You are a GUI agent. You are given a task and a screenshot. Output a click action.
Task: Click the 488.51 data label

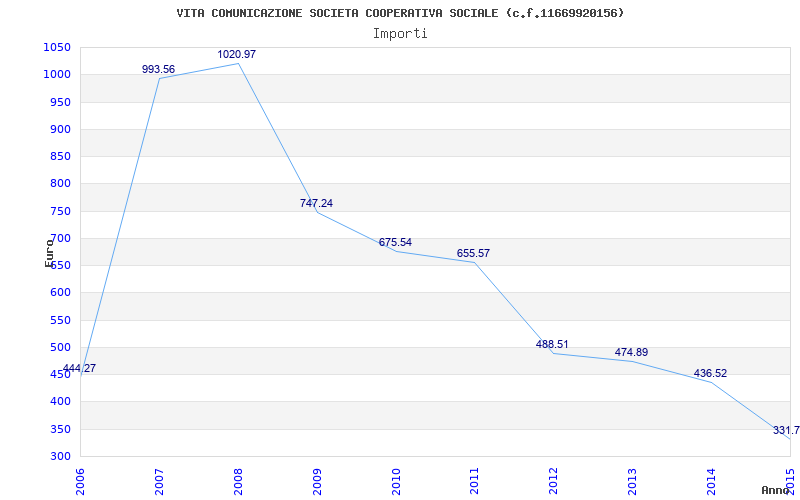click(552, 344)
